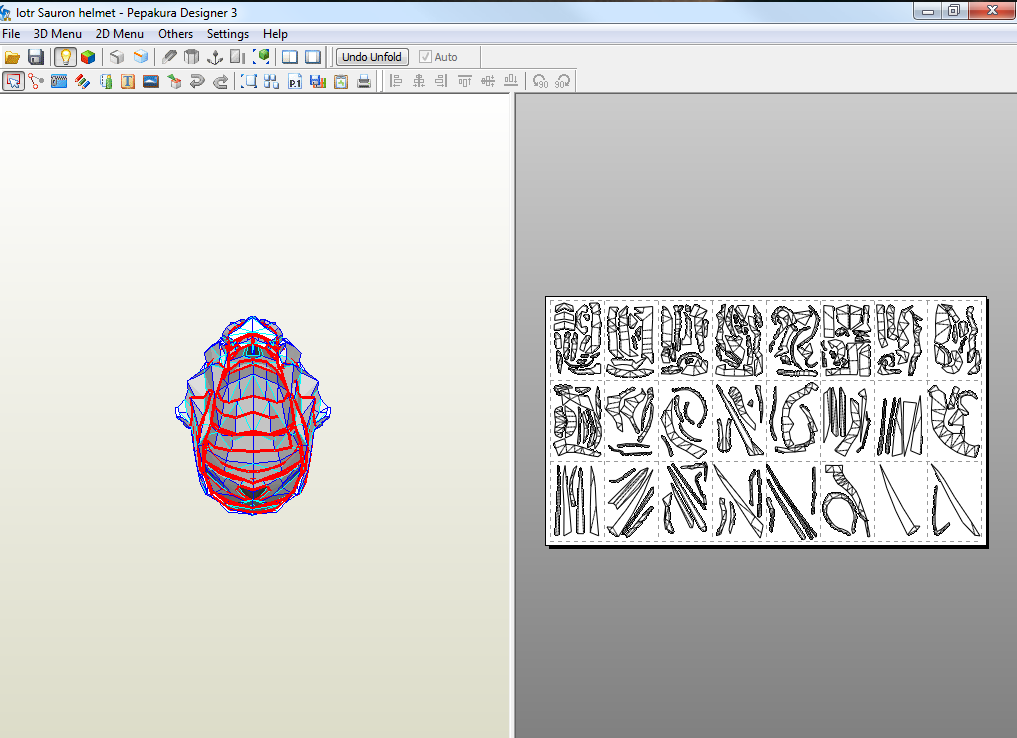Save the project with the floppy disk icon

click(36, 57)
